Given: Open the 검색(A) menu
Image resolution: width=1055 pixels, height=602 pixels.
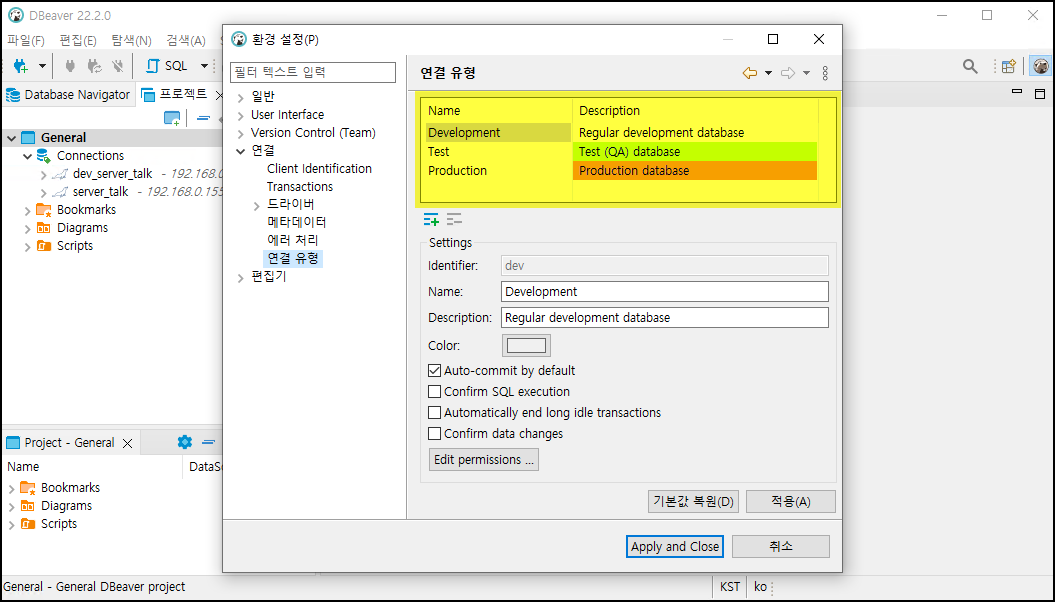Looking at the screenshot, I should [186, 41].
